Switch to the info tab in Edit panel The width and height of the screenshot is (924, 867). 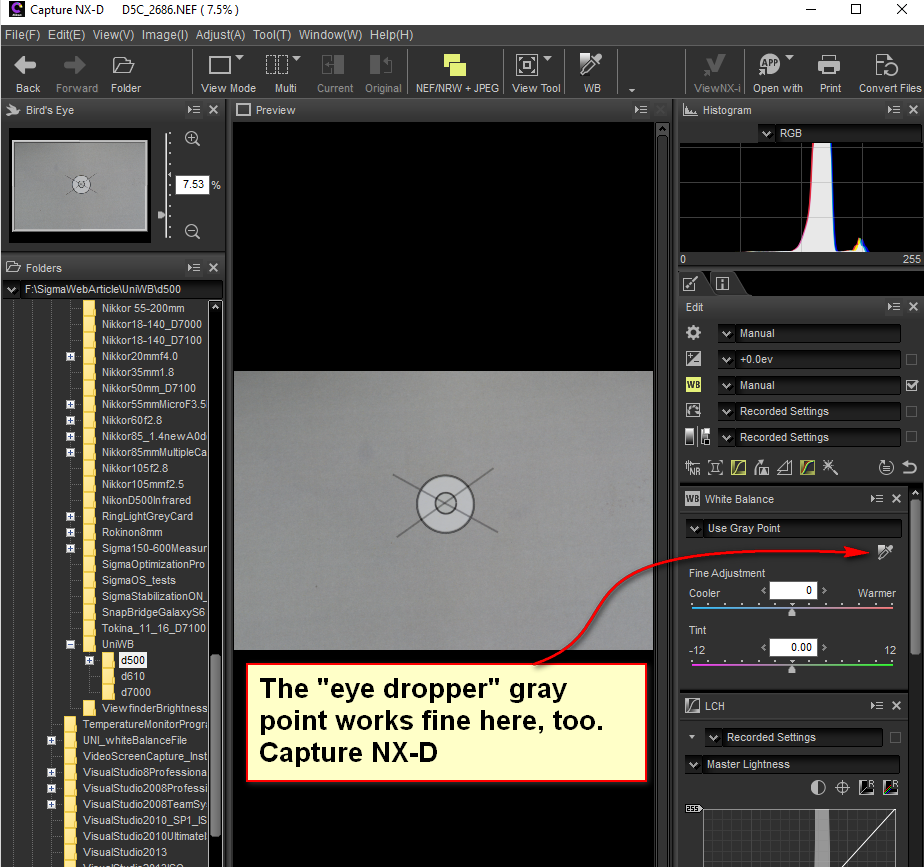point(722,284)
